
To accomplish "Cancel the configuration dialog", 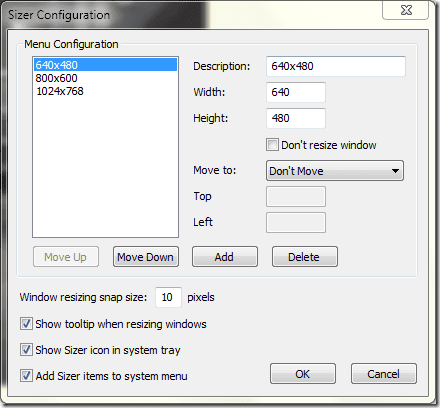I will (x=384, y=374).
